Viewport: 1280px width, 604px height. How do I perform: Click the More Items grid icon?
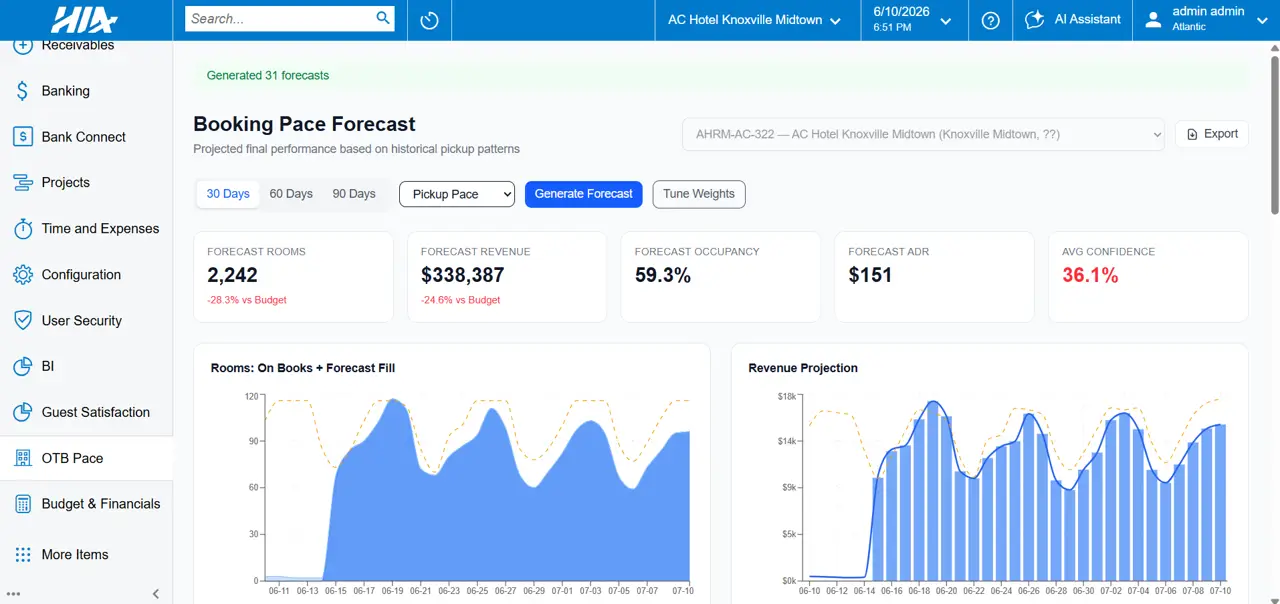pyautogui.click(x=23, y=555)
